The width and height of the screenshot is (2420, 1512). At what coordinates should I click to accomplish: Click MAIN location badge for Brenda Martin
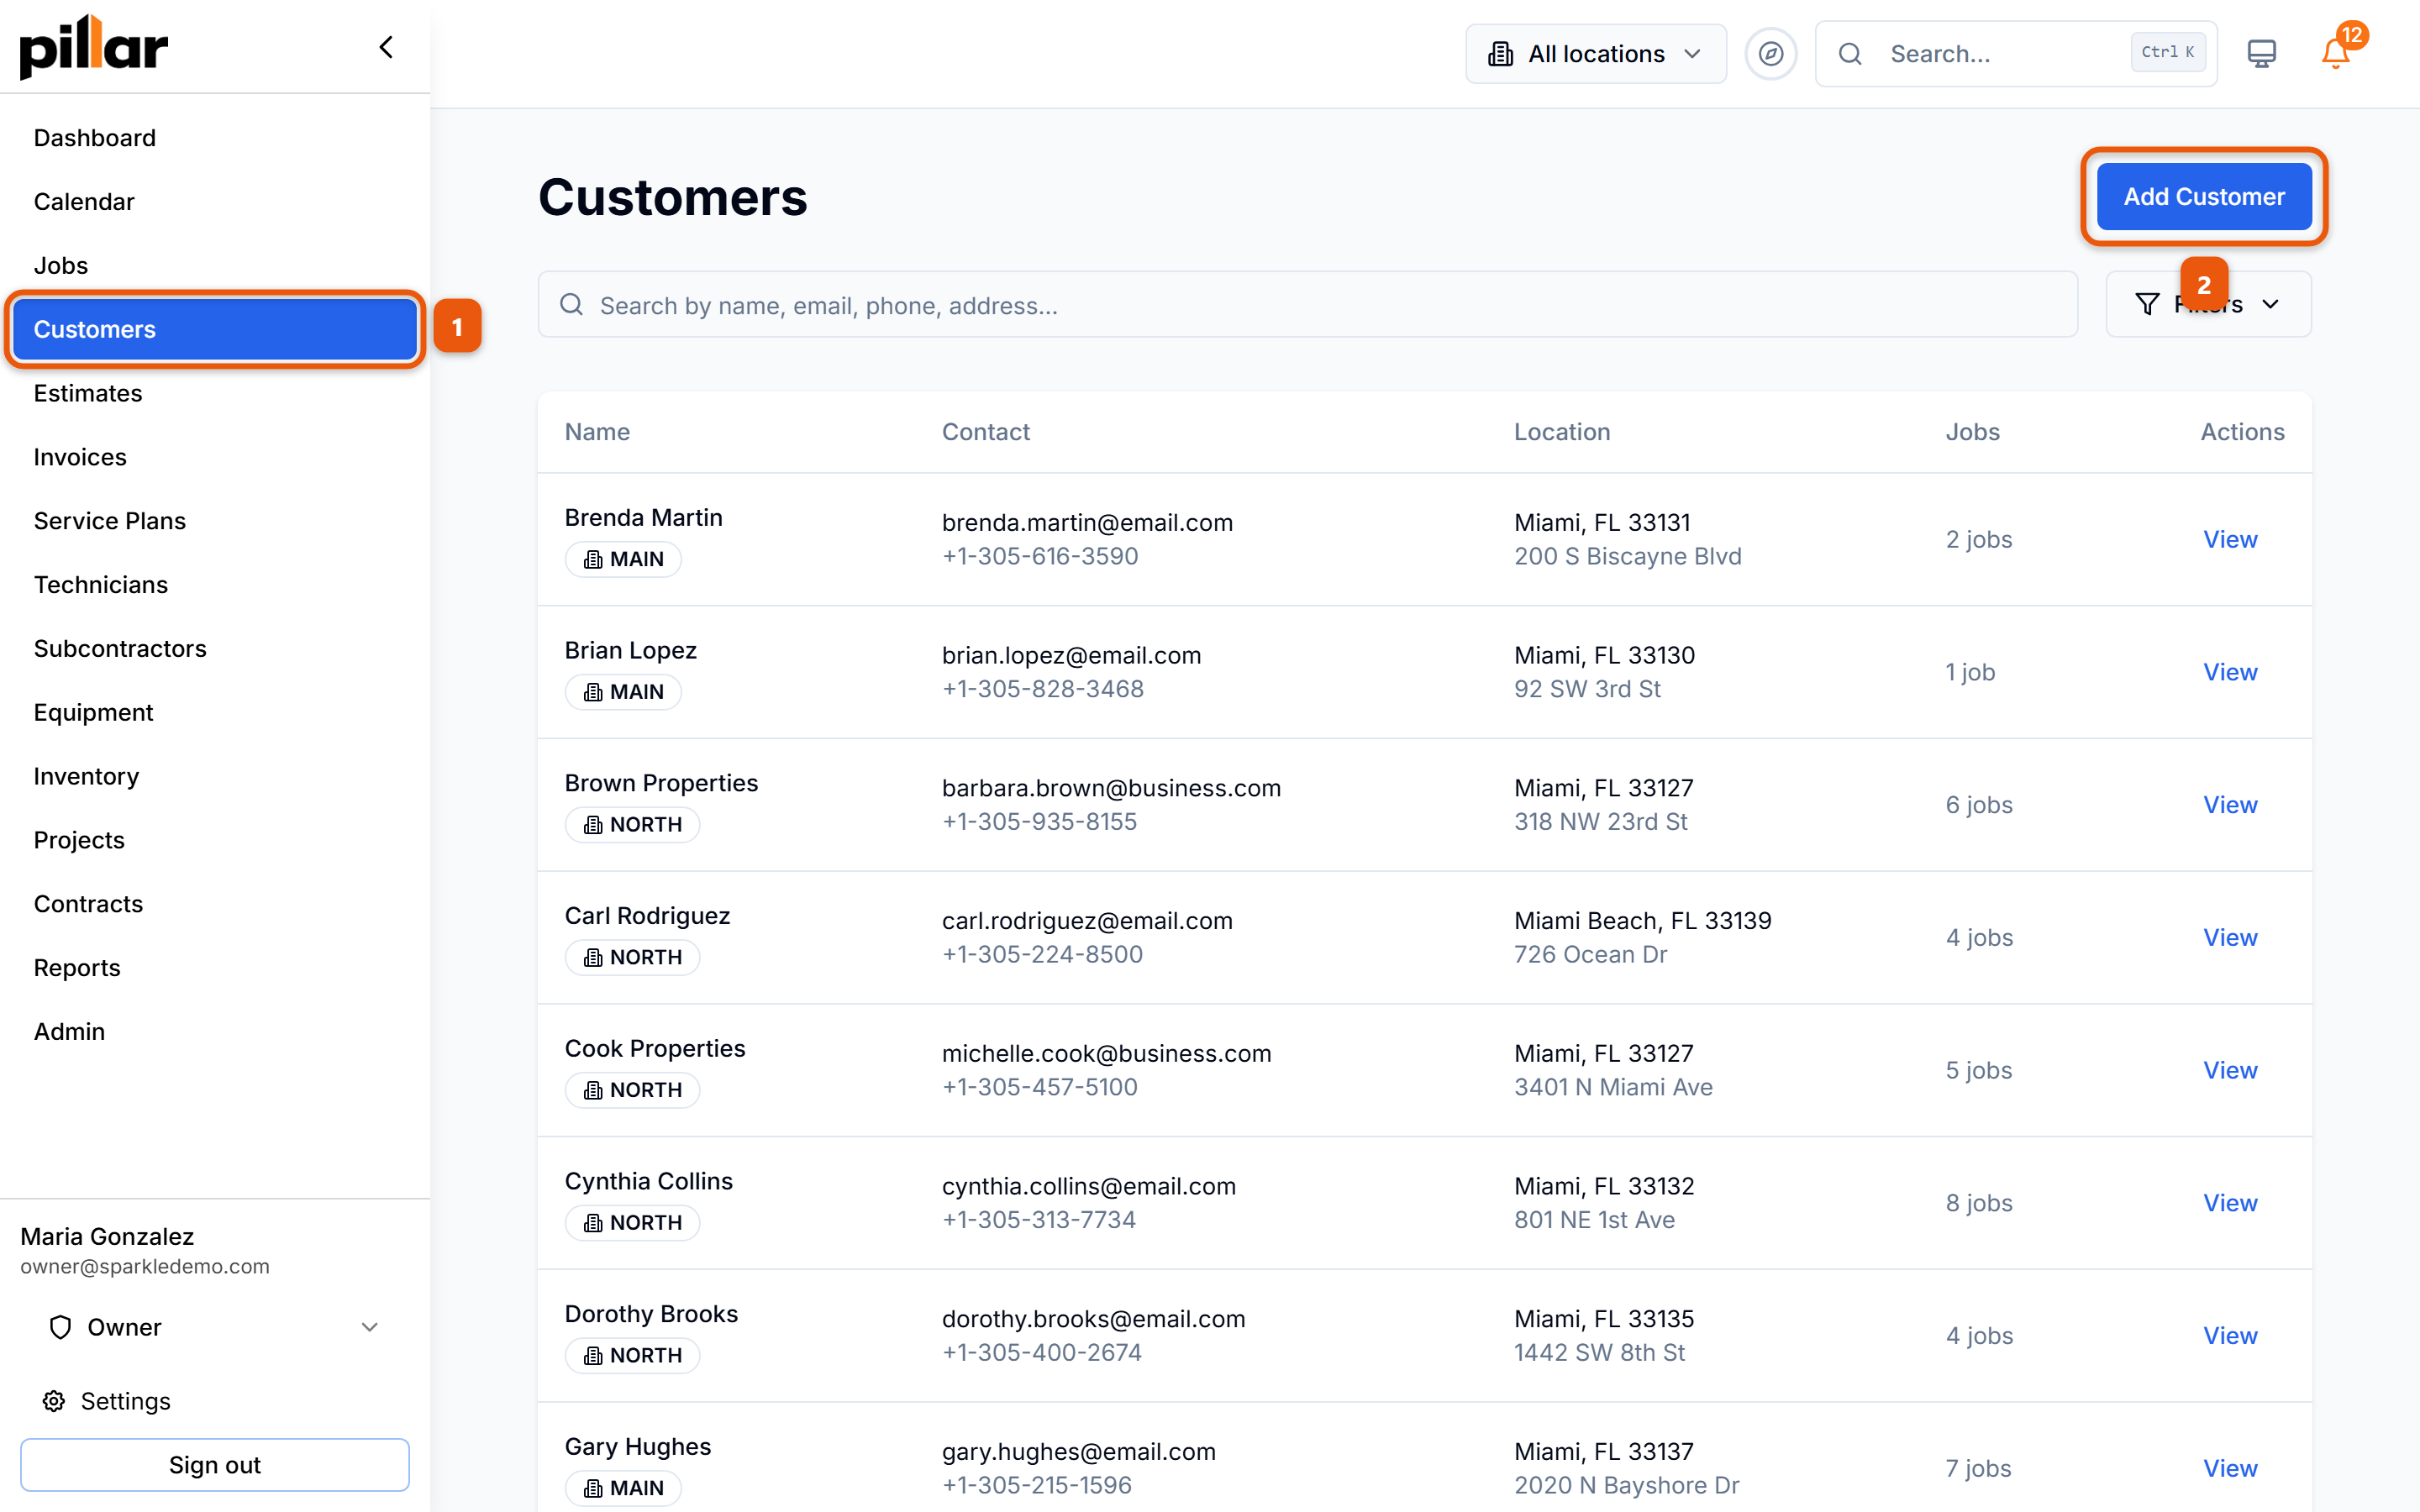[623, 559]
